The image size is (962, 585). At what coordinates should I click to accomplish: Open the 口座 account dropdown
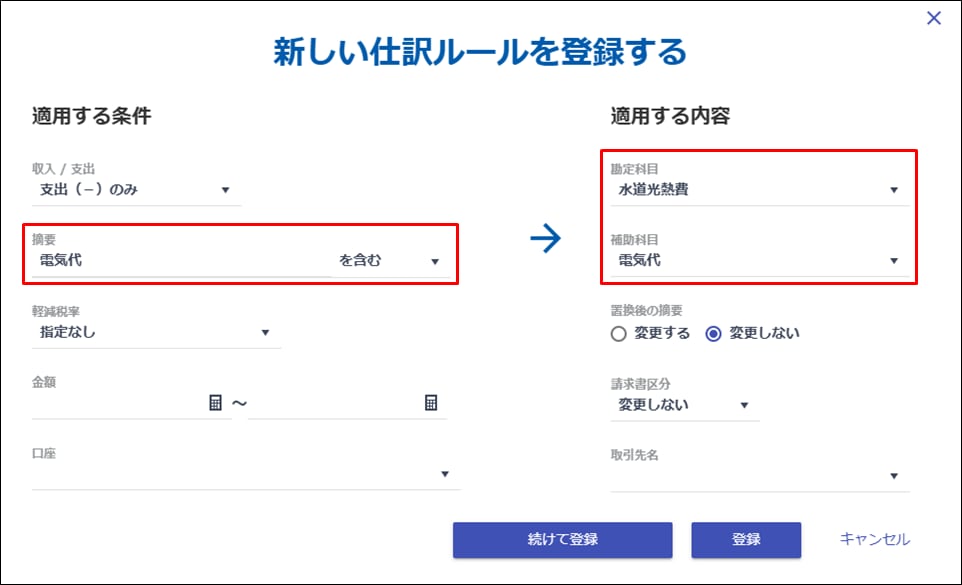(x=245, y=474)
